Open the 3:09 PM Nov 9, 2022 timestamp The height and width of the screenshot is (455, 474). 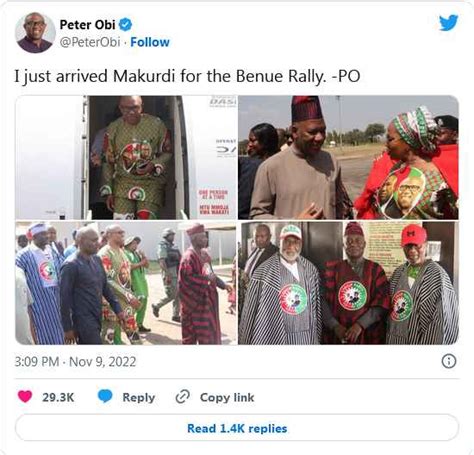coord(75,362)
